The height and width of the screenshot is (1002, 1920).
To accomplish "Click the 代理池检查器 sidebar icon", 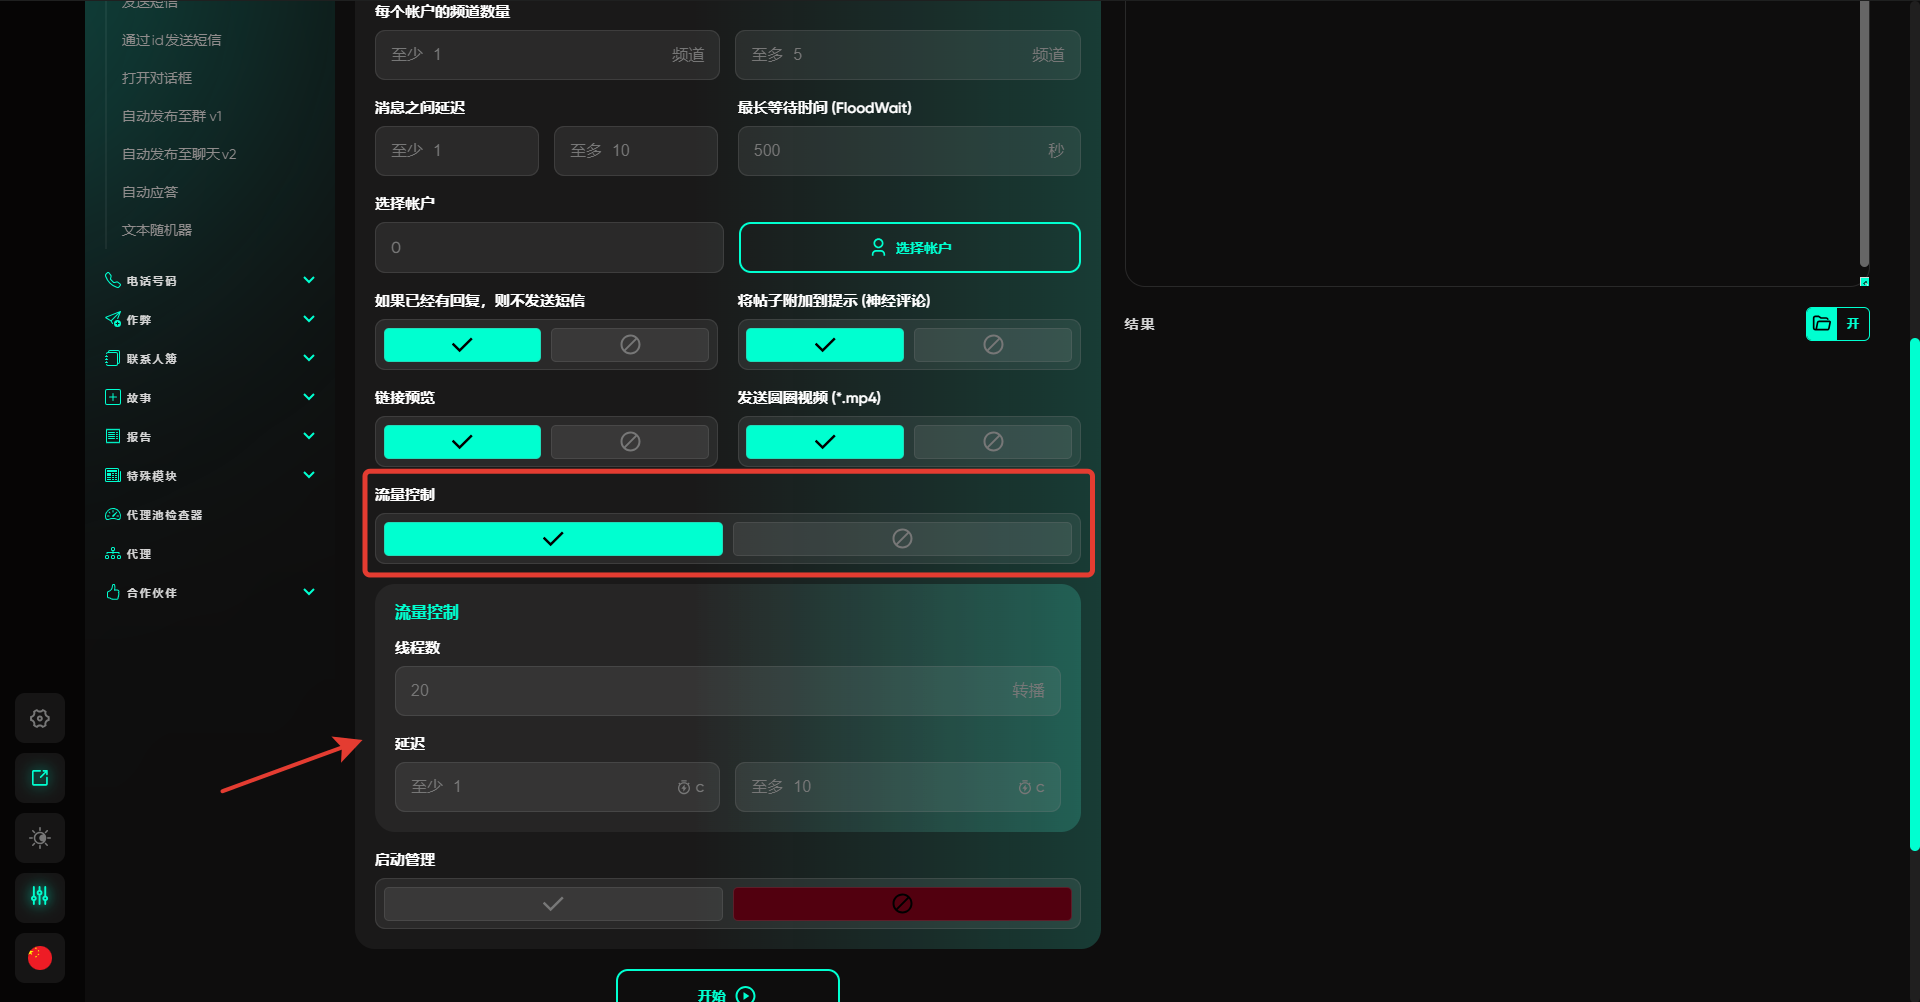I will [113, 515].
